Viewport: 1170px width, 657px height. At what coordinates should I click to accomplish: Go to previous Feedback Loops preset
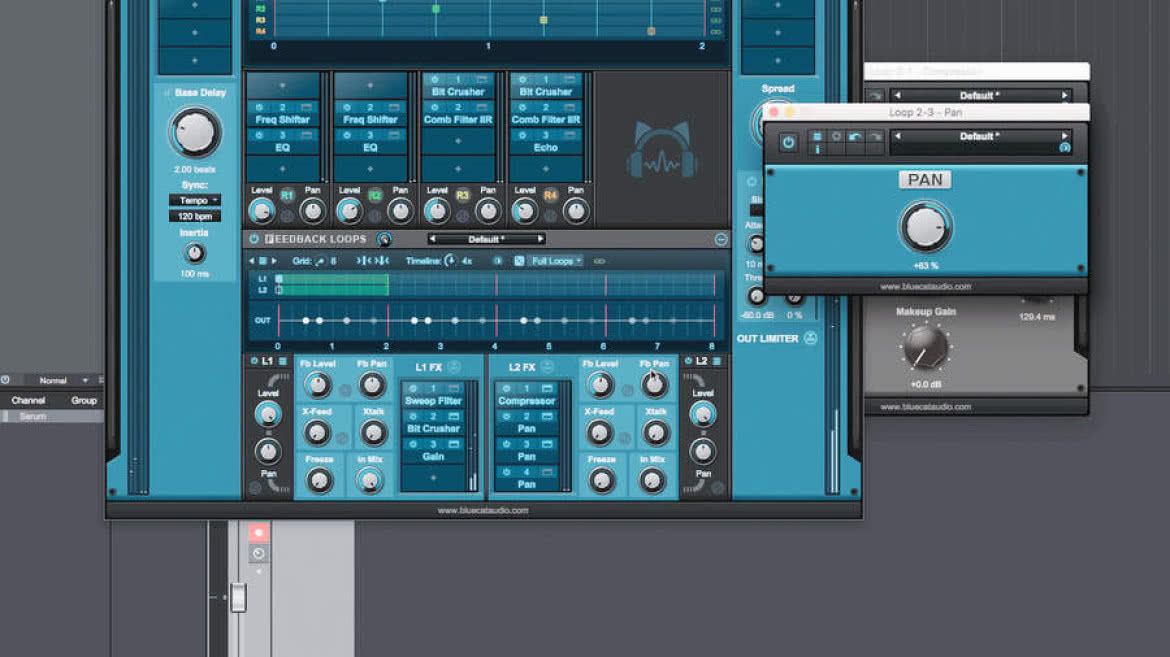(432, 239)
